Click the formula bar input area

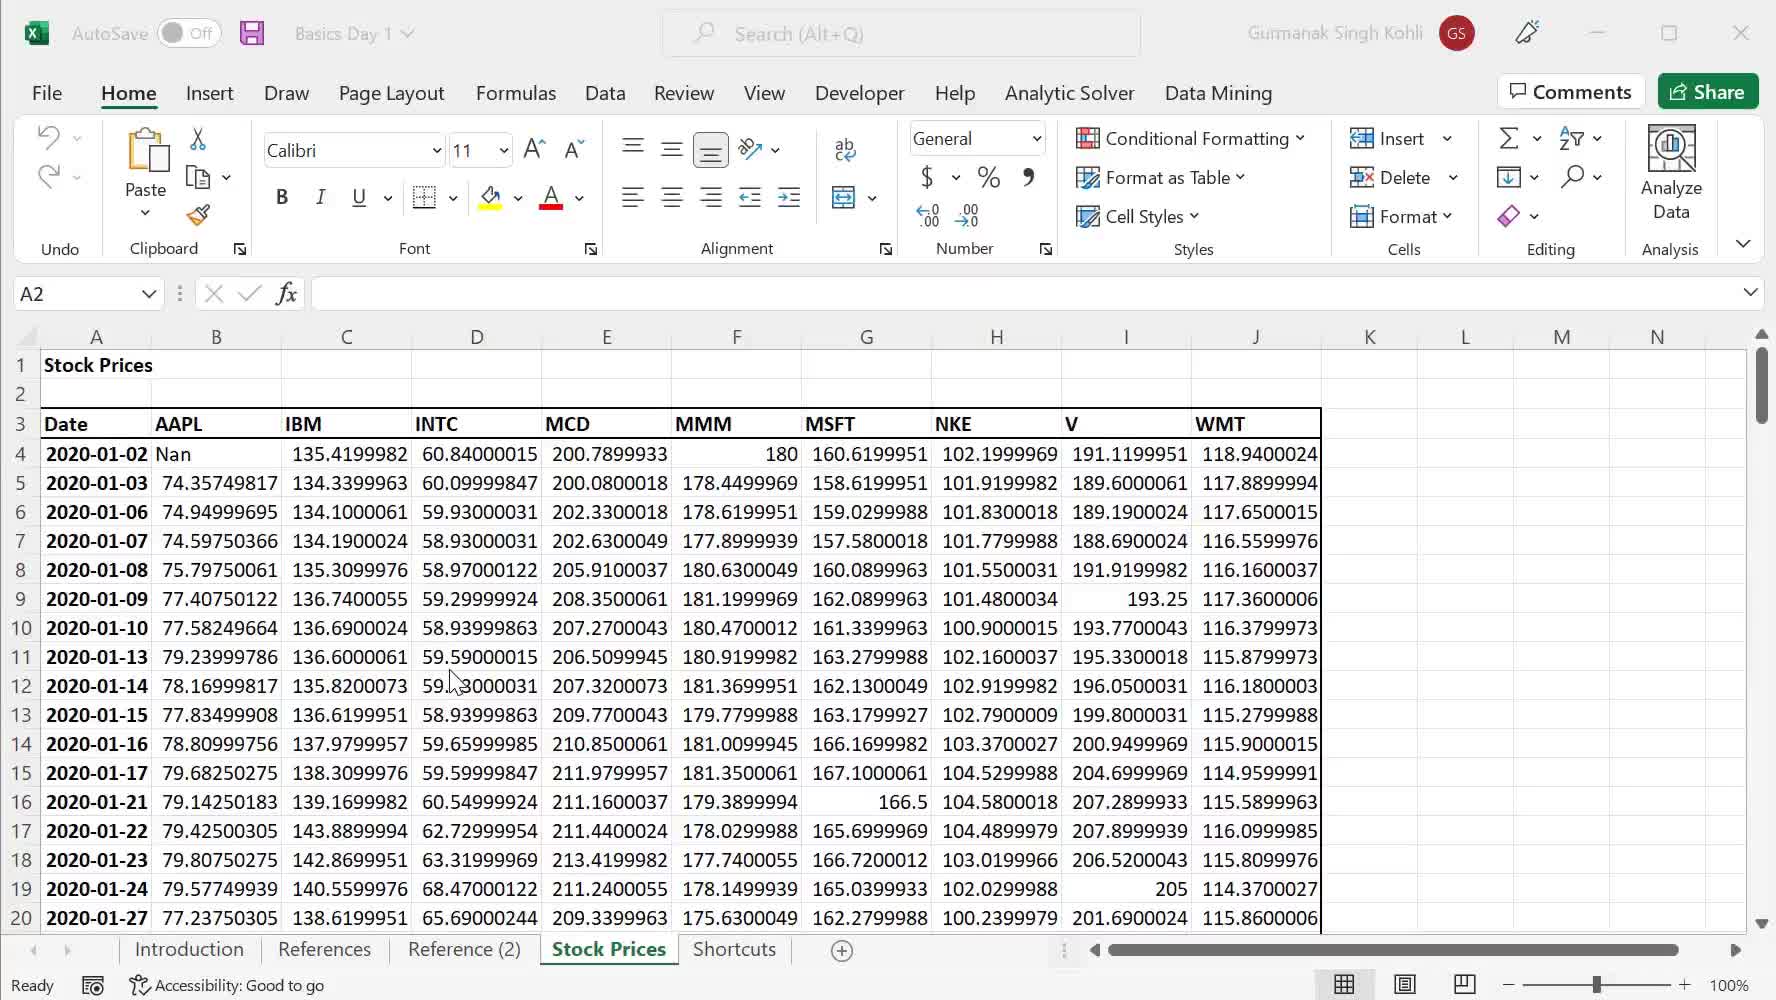coord(1025,293)
